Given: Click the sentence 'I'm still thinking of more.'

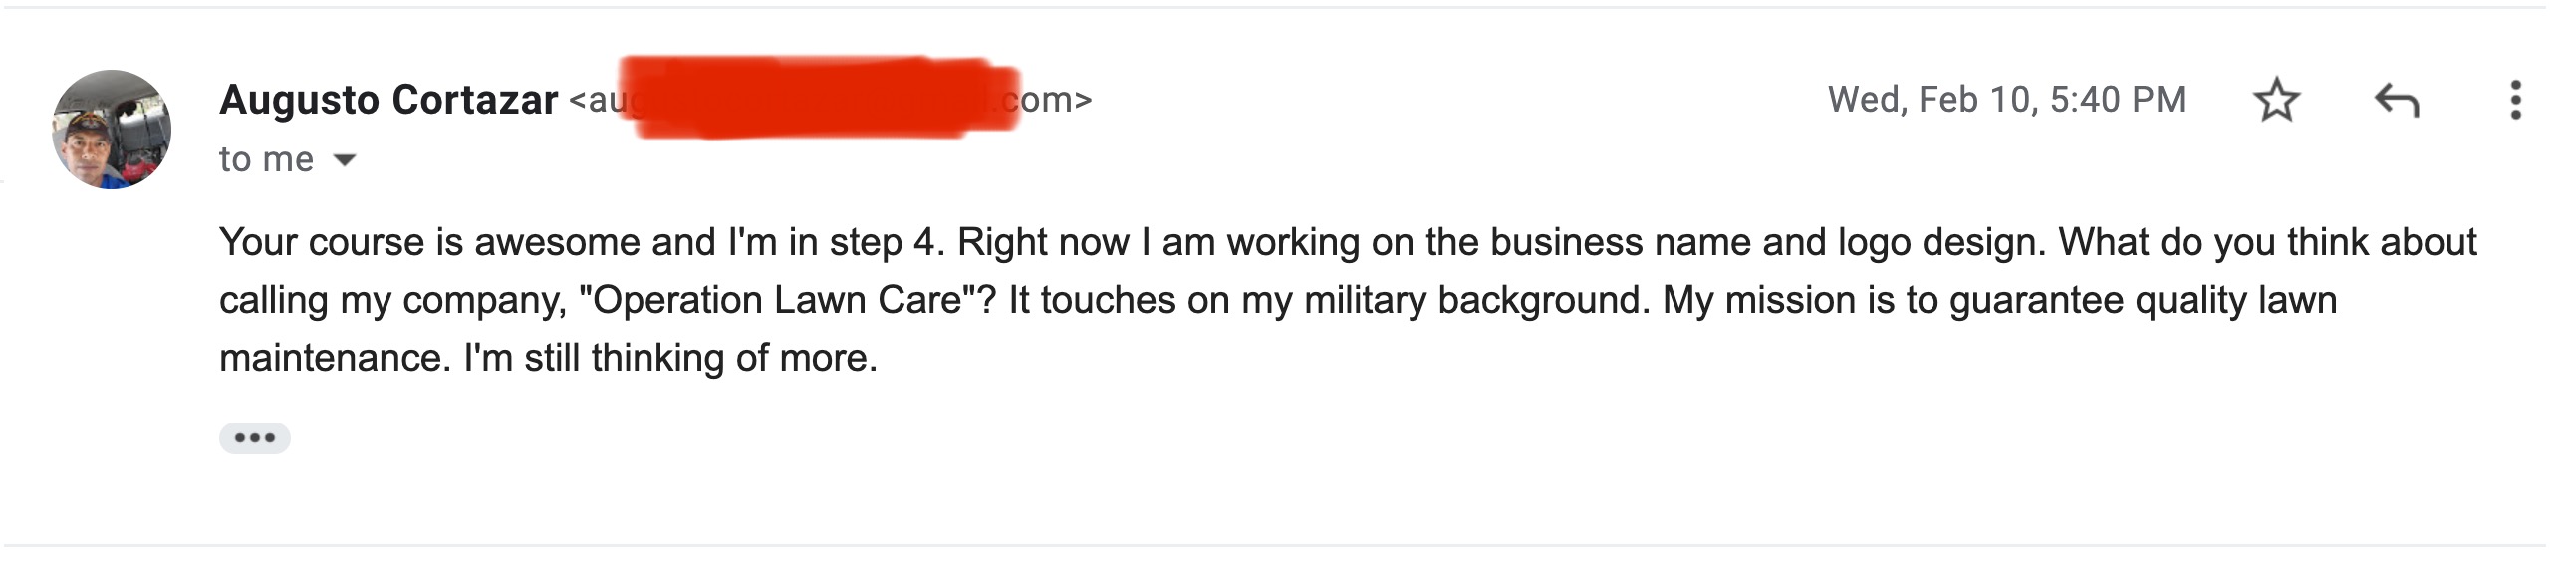Looking at the screenshot, I should pyautogui.click(x=670, y=358).
